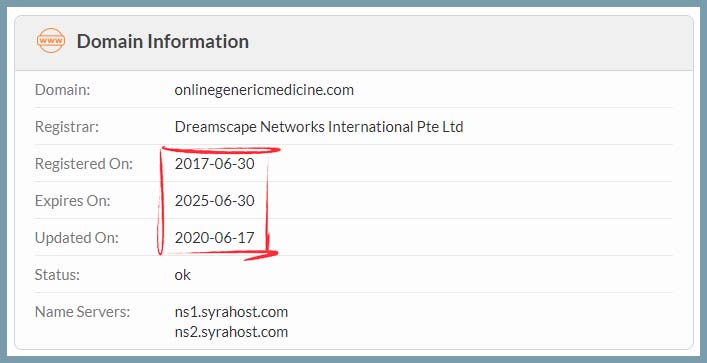Click the Domain: label

coord(63,90)
